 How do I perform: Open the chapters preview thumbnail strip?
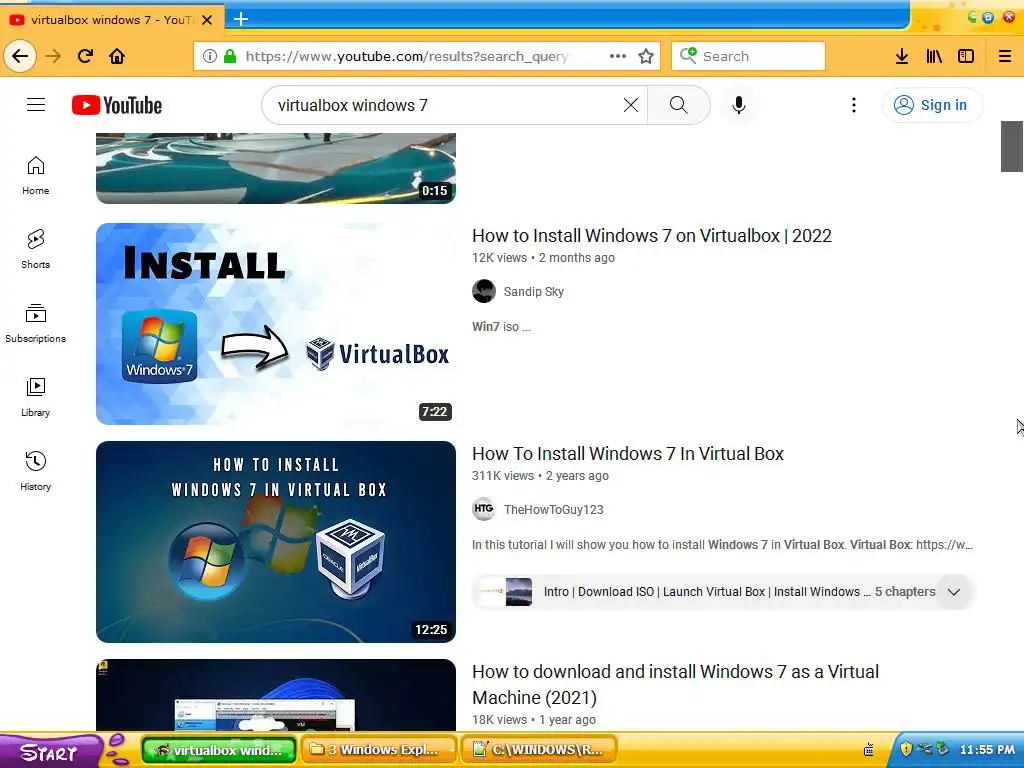tap(506, 592)
